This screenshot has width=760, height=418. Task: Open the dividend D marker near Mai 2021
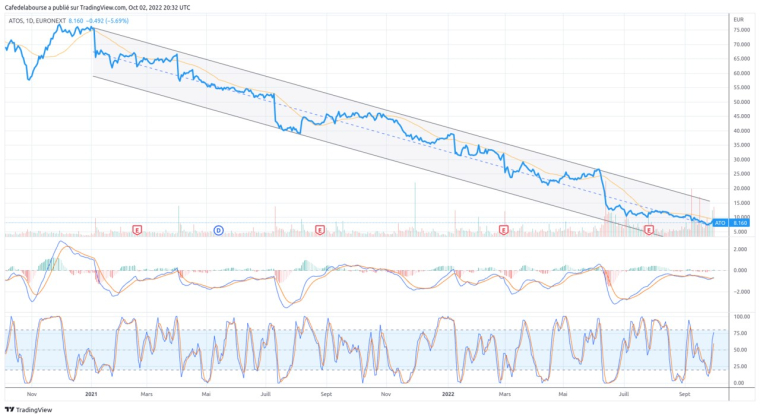(x=219, y=230)
